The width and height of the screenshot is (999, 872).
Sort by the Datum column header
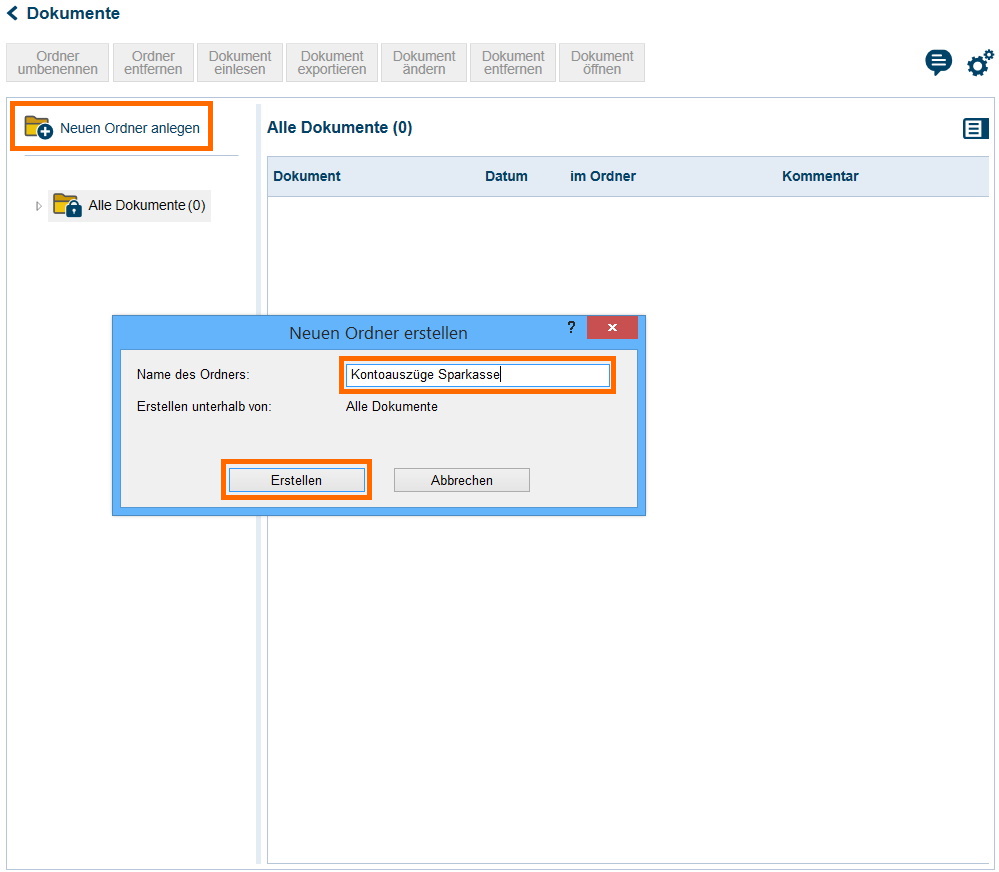506,176
